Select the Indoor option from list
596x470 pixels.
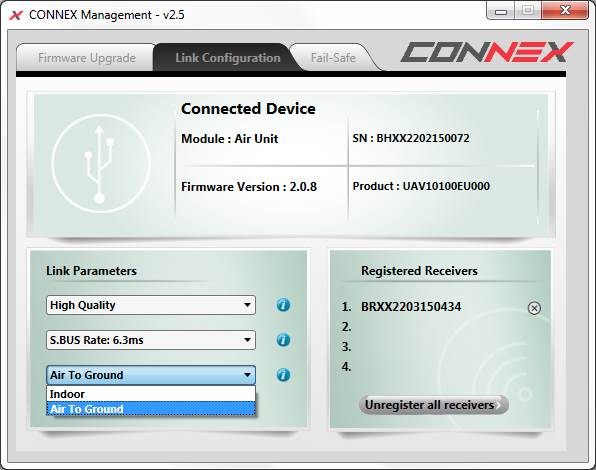click(151, 394)
